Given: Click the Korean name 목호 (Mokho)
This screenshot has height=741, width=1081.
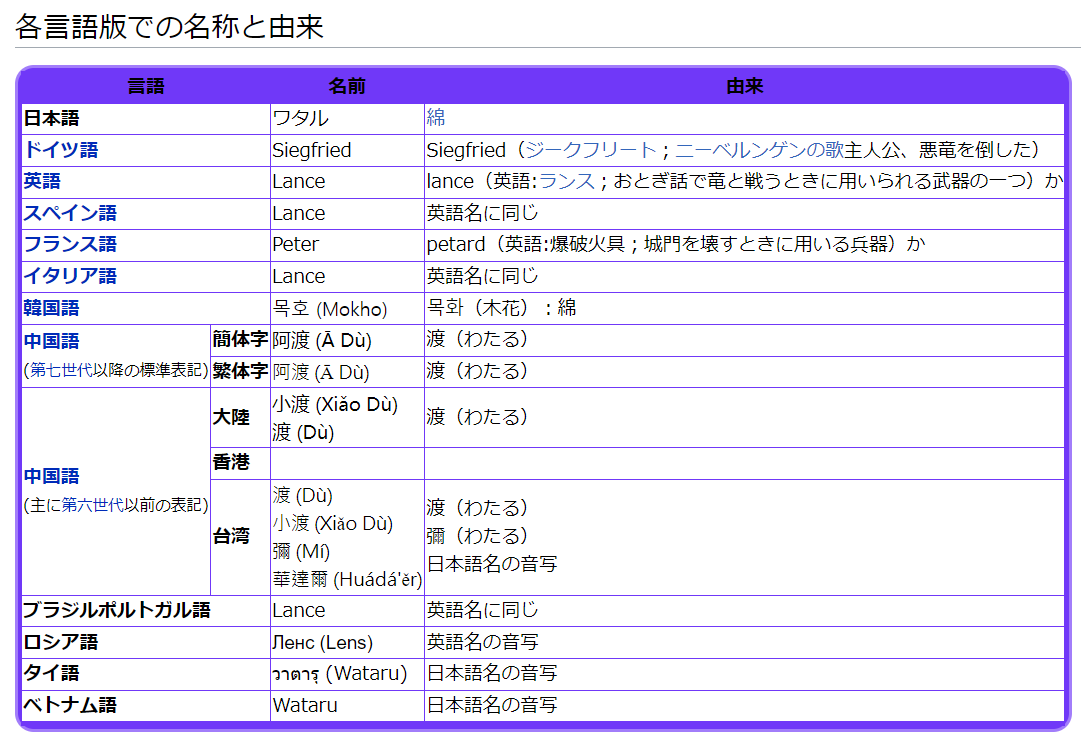Looking at the screenshot, I should 330,308.
